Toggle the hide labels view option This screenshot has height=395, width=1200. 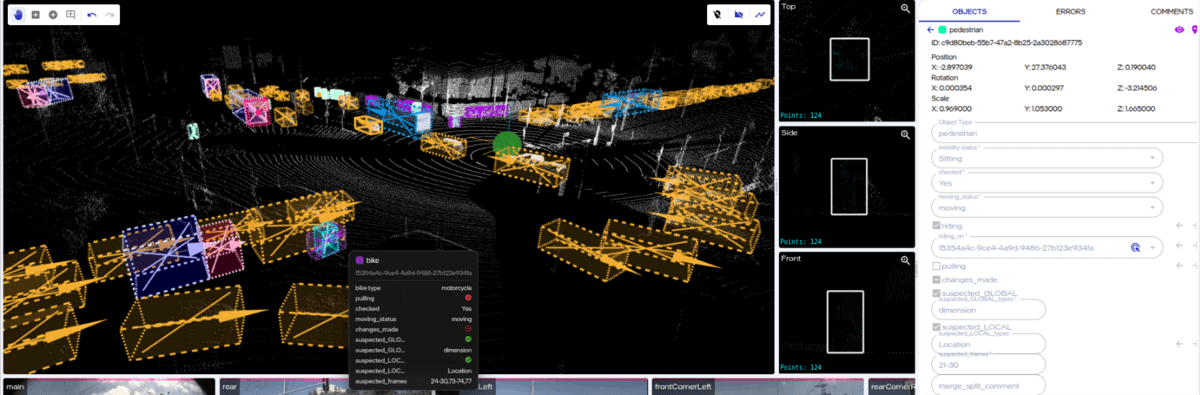(x=718, y=15)
